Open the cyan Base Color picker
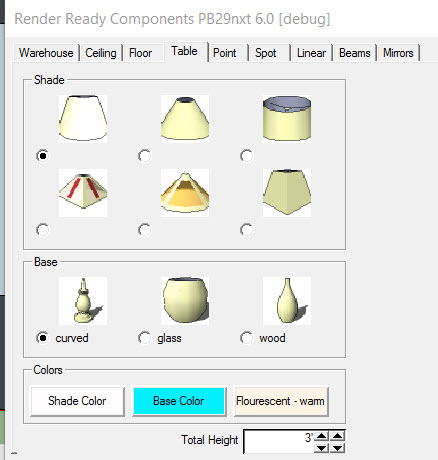438x460 pixels. tap(179, 401)
